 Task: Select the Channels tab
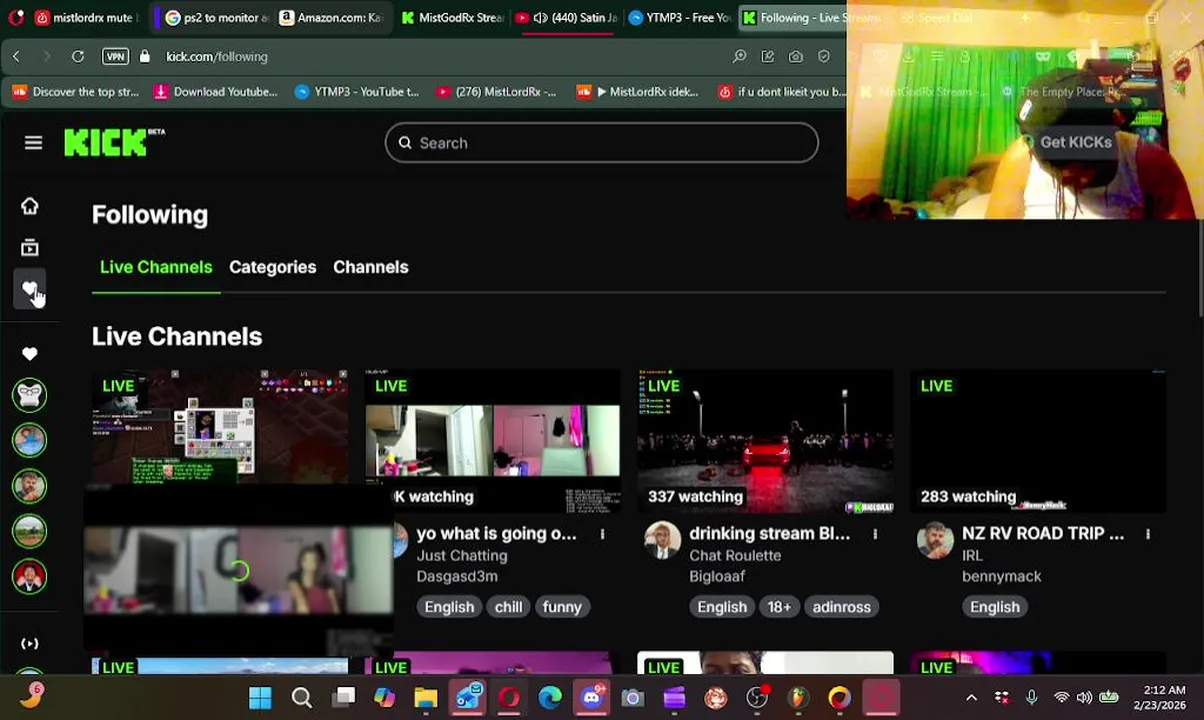pyautogui.click(x=370, y=267)
